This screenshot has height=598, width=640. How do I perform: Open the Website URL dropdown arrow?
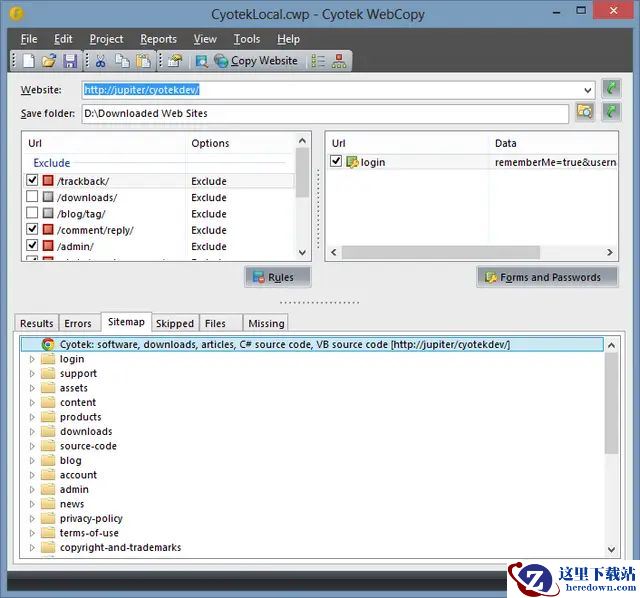click(587, 90)
